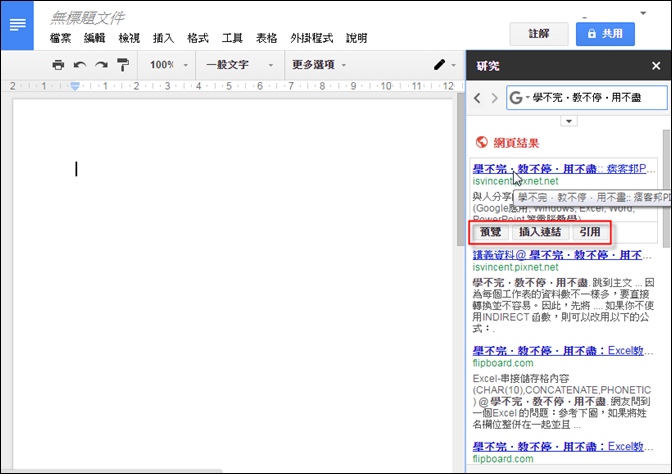Click the 註解 comments button
The width and height of the screenshot is (672, 474).
point(539,34)
